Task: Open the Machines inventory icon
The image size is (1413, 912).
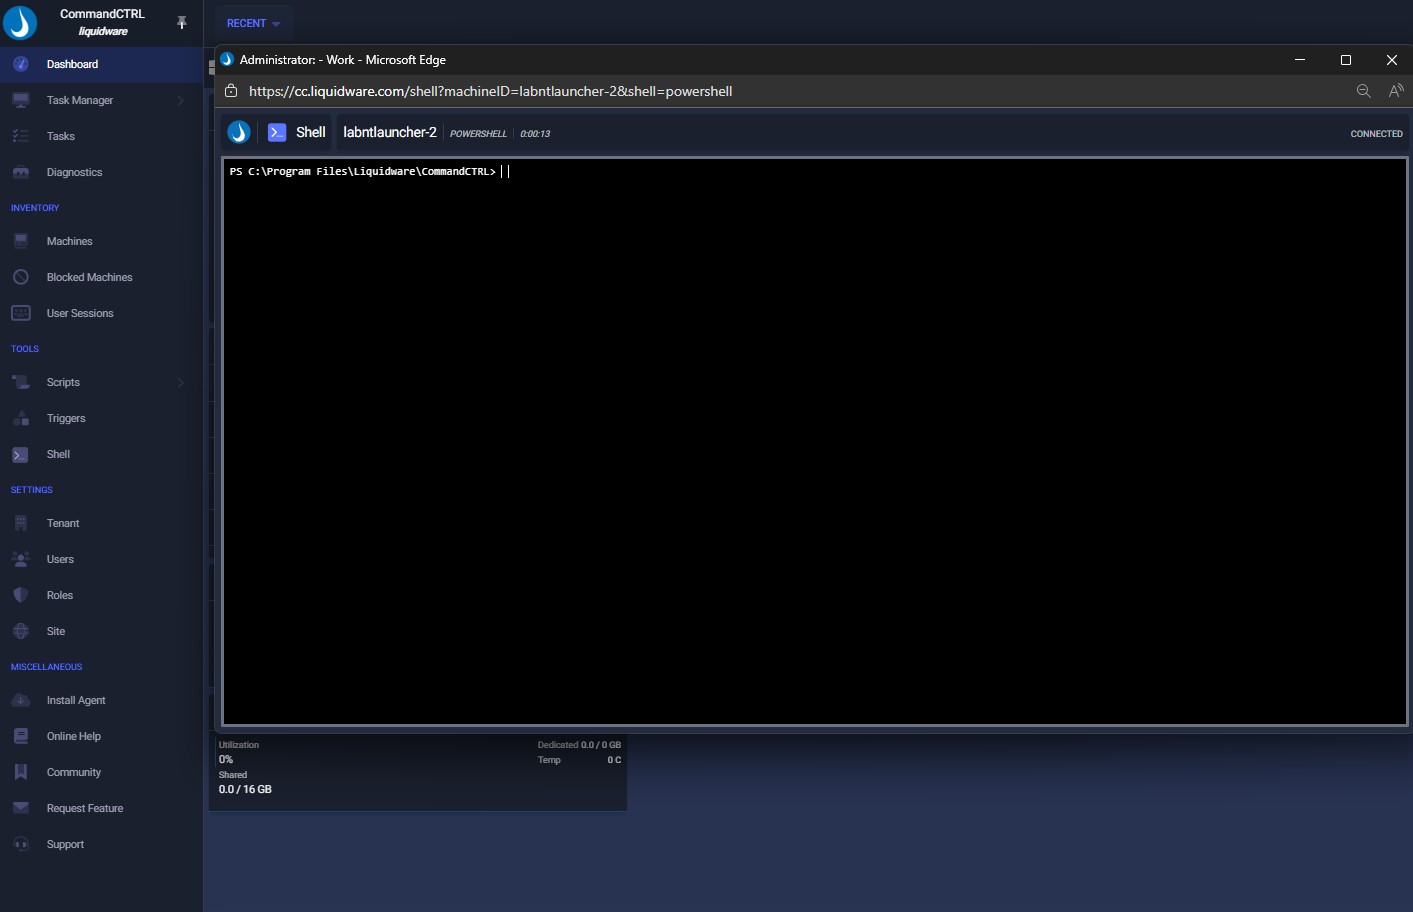Action: [x=20, y=241]
